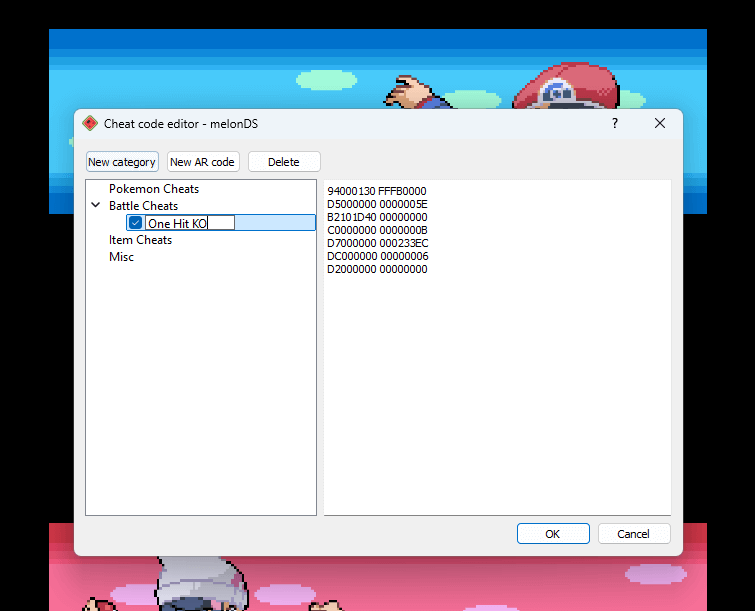Click the question mark help button

pyautogui.click(x=615, y=123)
